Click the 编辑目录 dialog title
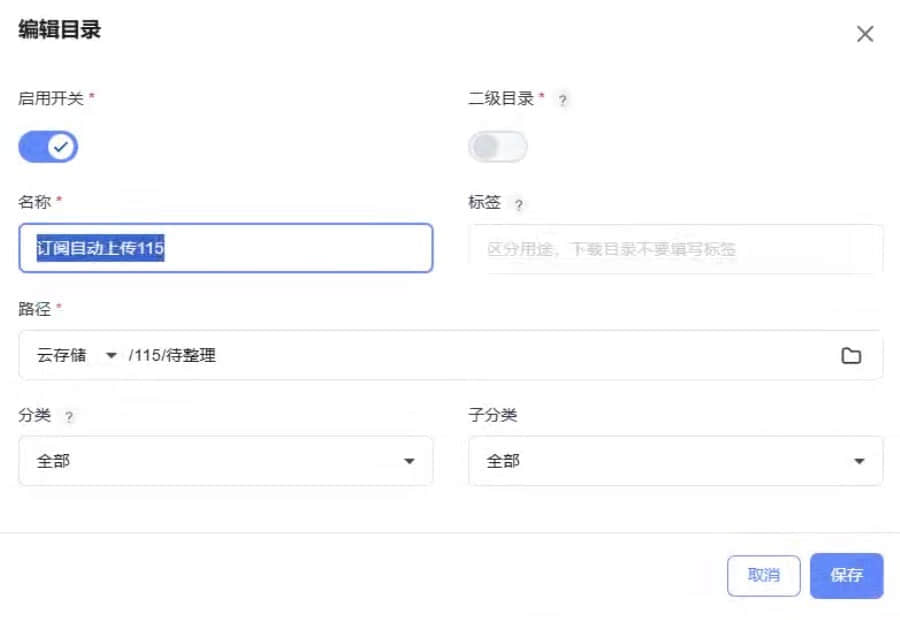900x620 pixels. (60, 30)
